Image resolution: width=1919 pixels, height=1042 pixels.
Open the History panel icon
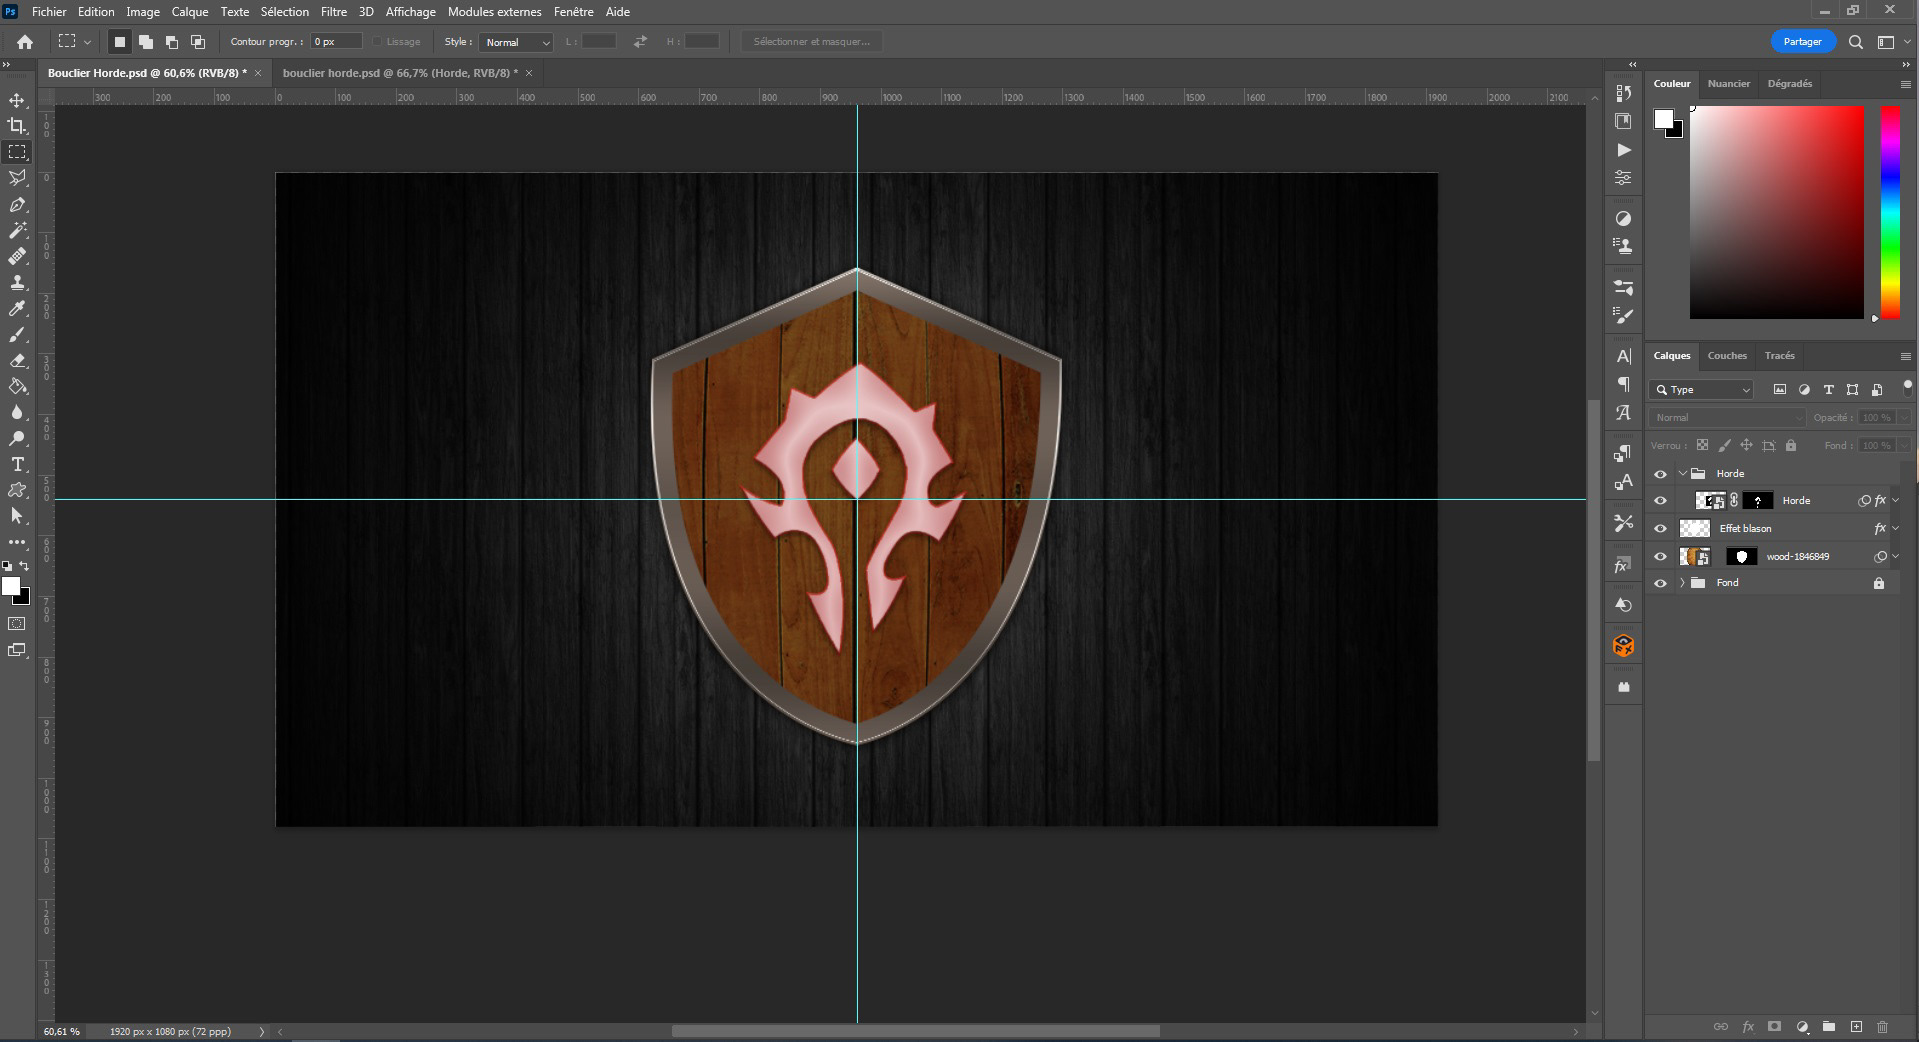(x=1623, y=93)
